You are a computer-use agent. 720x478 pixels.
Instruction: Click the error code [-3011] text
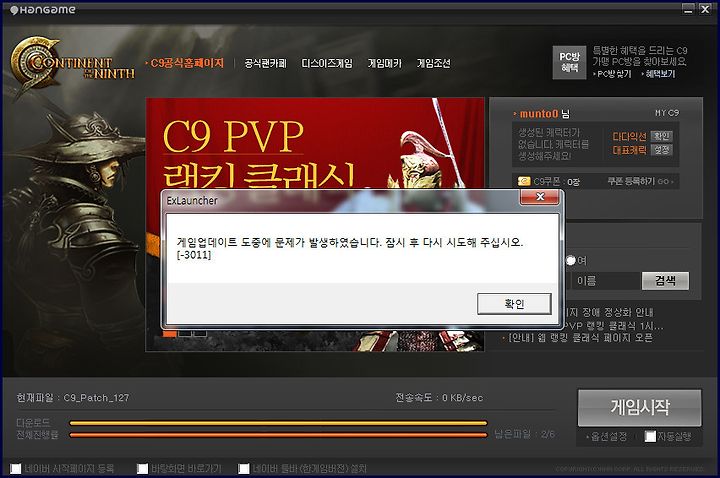pos(194,254)
